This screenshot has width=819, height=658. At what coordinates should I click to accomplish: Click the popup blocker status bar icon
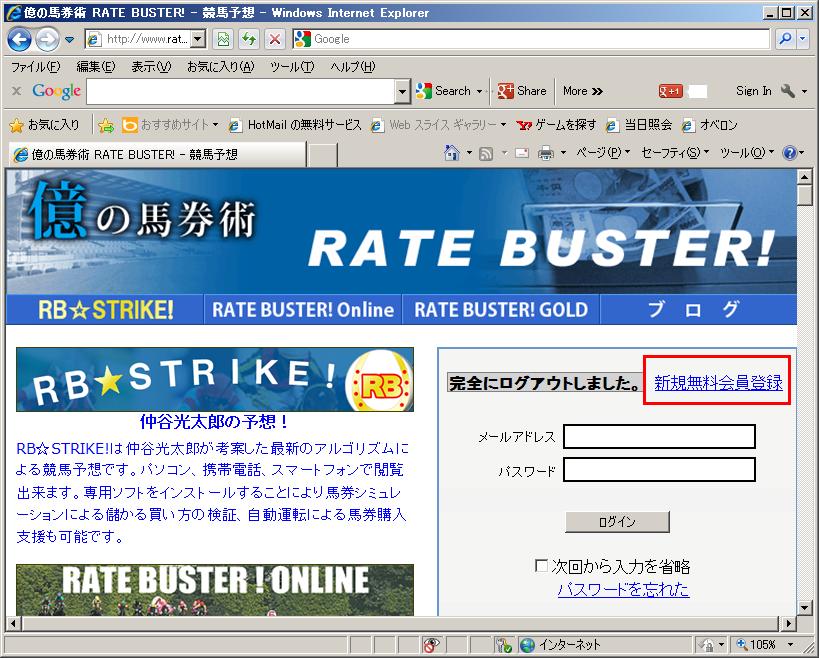point(431,645)
